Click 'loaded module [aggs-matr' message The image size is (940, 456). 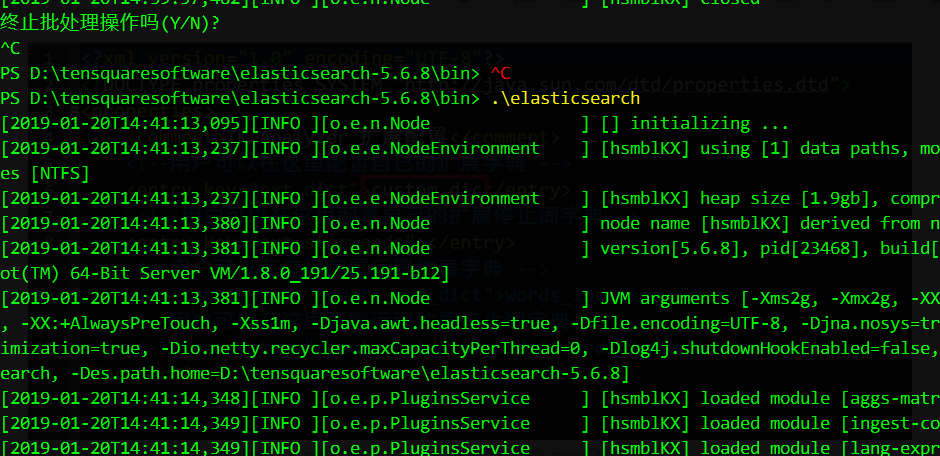820,398
